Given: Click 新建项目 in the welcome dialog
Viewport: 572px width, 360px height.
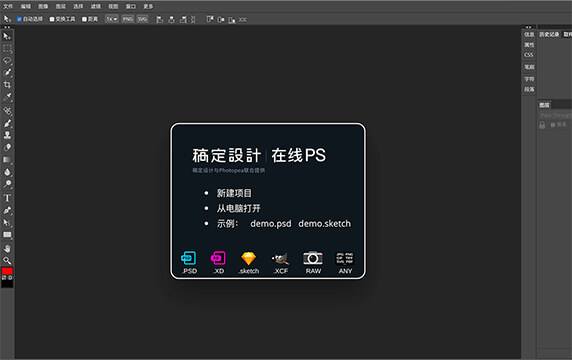Looking at the screenshot, I should click(234, 193).
